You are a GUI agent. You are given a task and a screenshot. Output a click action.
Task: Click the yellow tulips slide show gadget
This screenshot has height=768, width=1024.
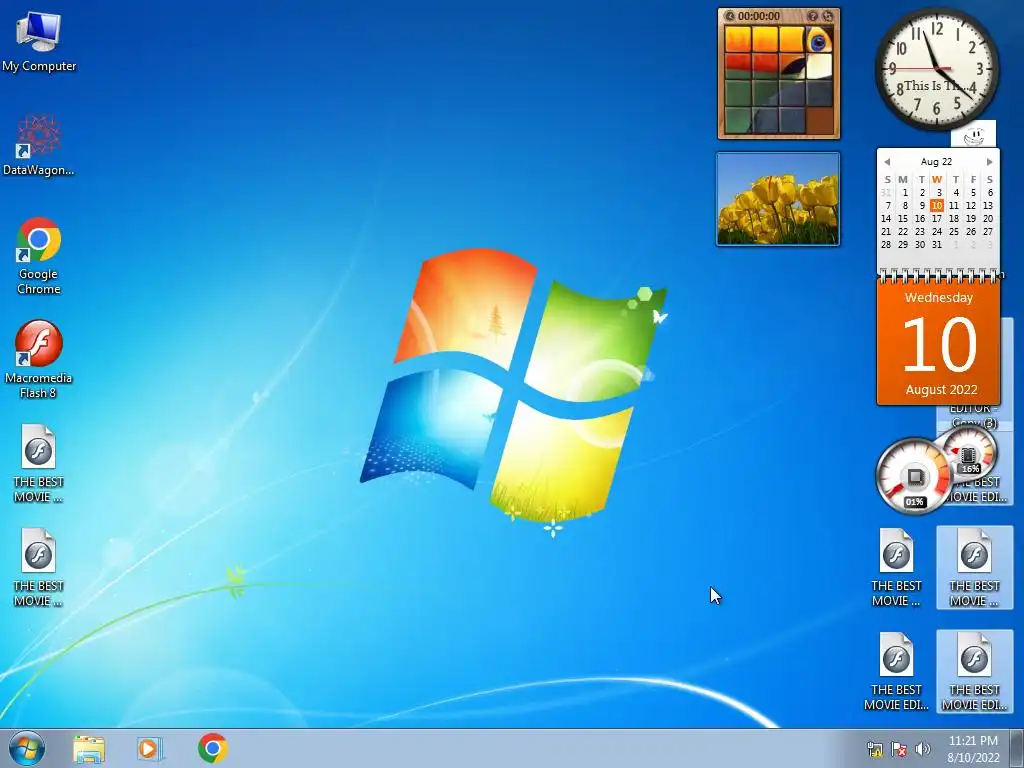(778, 199)
